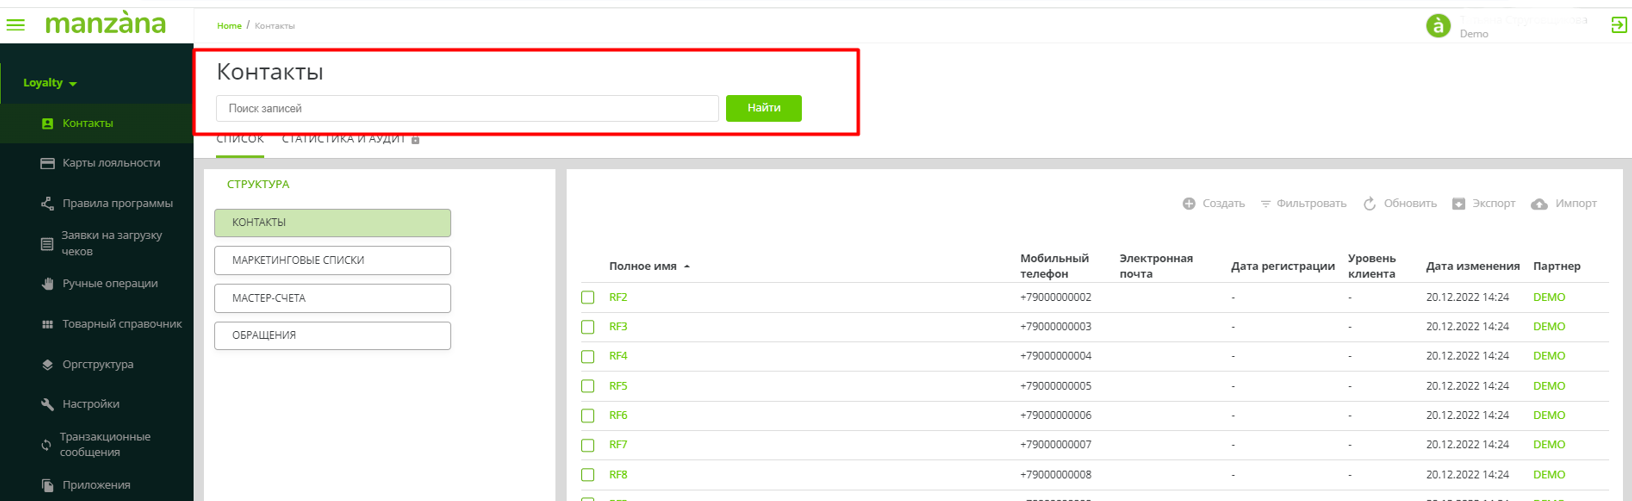Open the RF4 contact link
Viewport: 1632px width, 501px height.
(x=618, y=356)
